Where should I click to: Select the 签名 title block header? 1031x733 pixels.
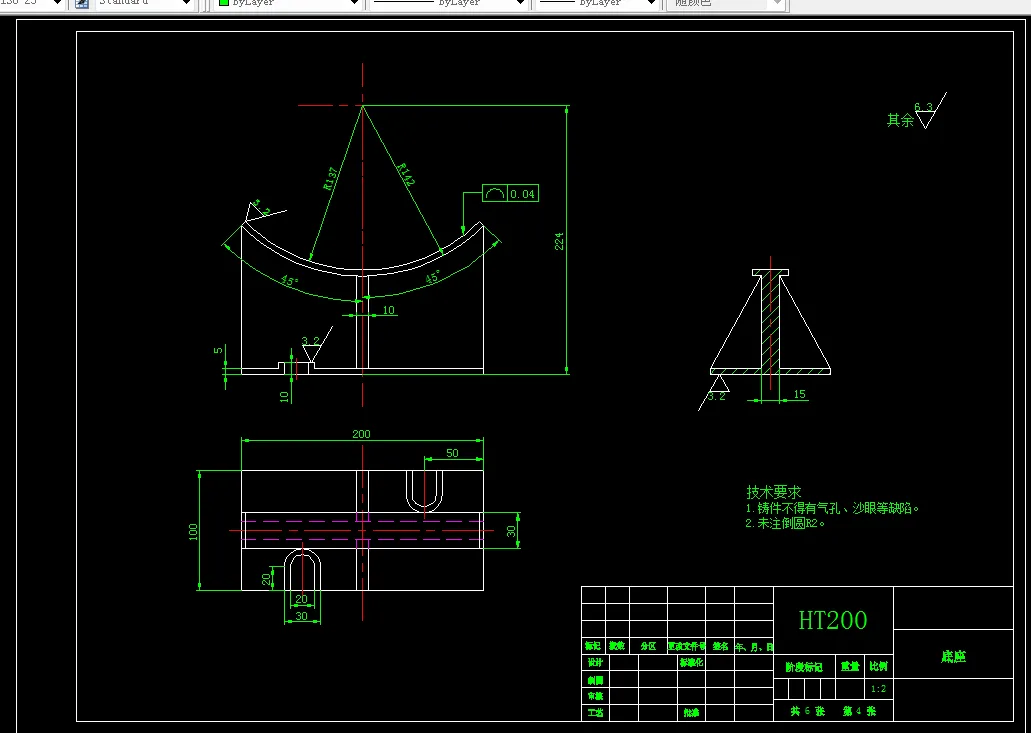coord(720,646)
